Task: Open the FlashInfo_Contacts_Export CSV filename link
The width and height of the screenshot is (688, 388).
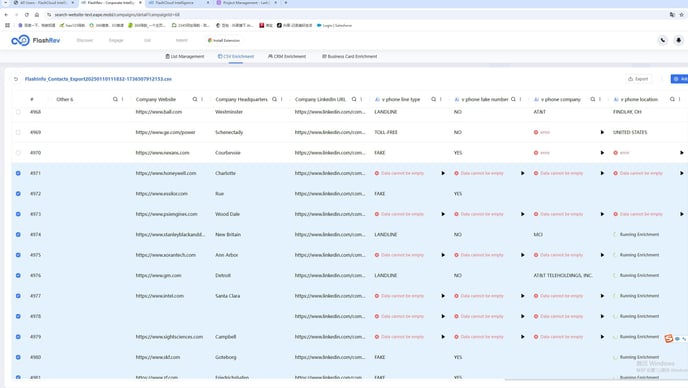Action: pyautogui.click(x=98, y=79)
